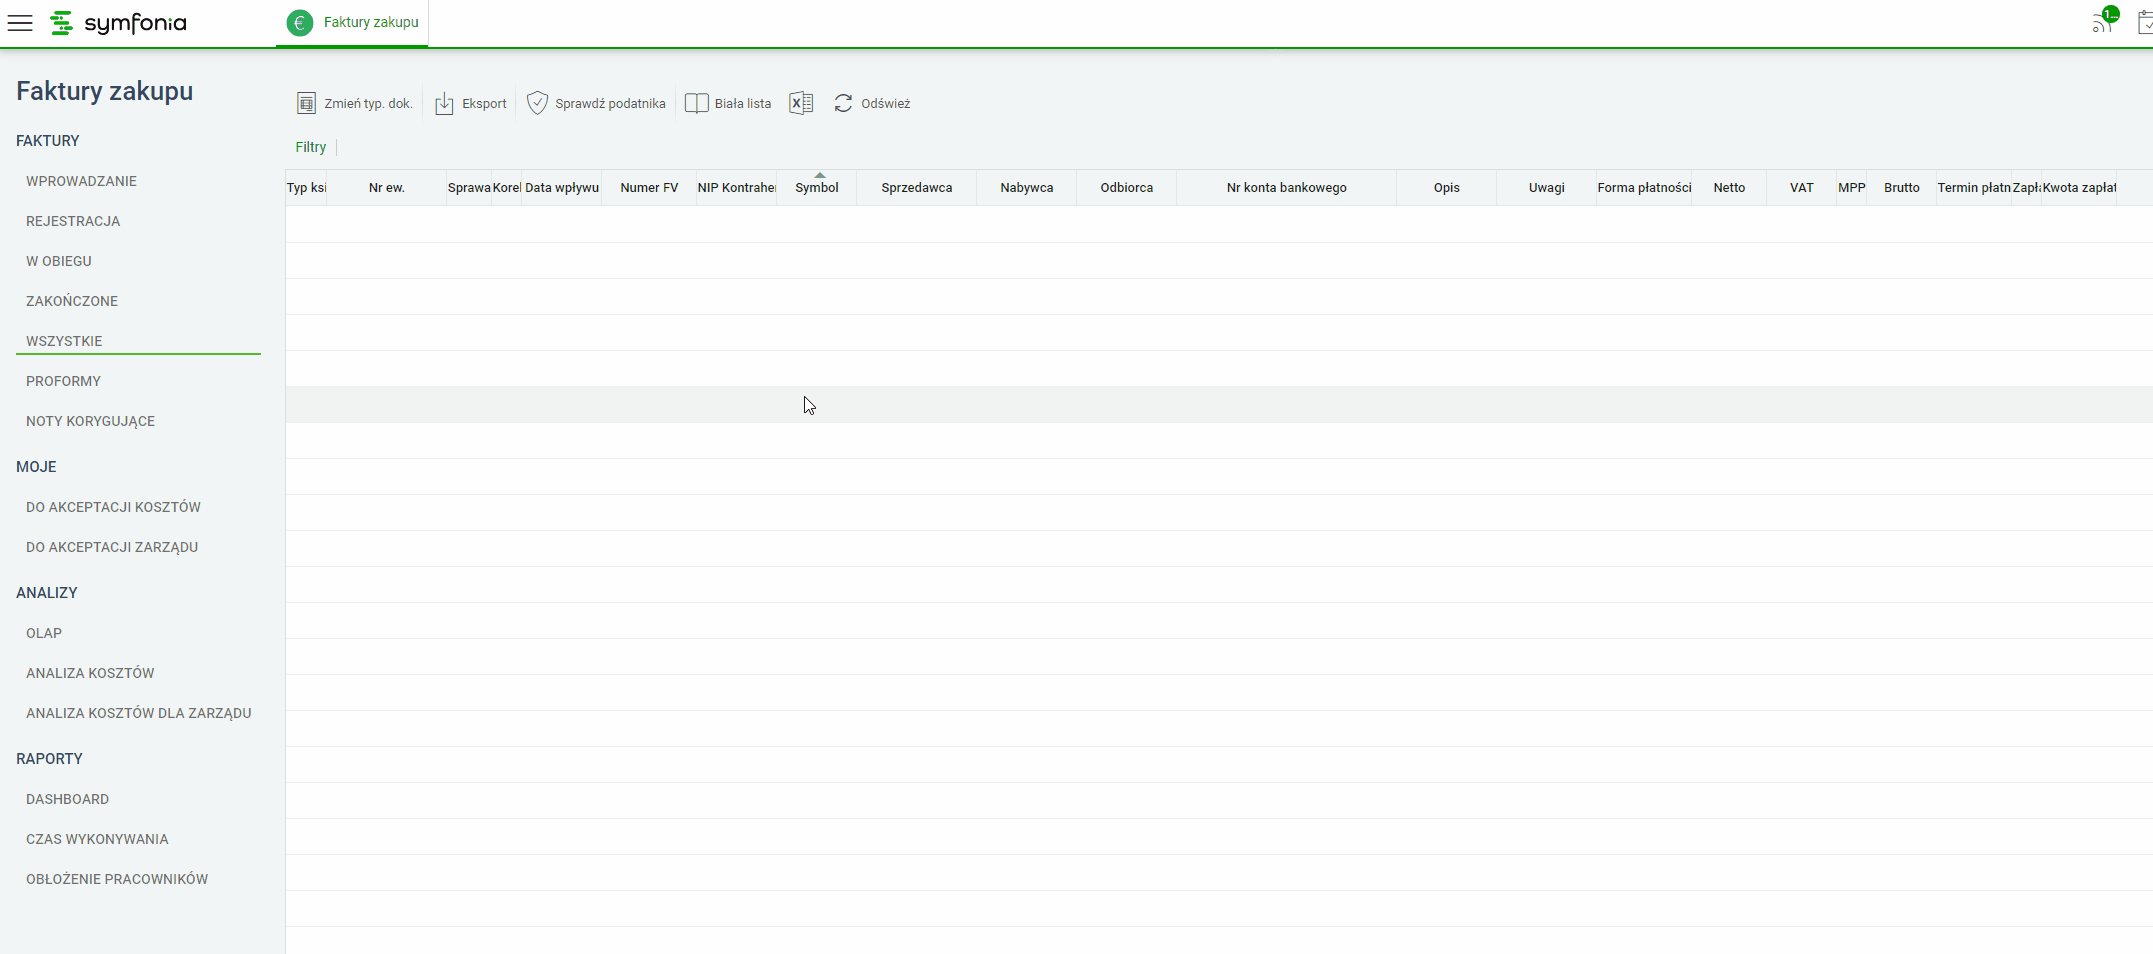The width and height of the screenshot is (2153, 954).
Task: Open the notifications feed icon
Action: pos(2104,20)
